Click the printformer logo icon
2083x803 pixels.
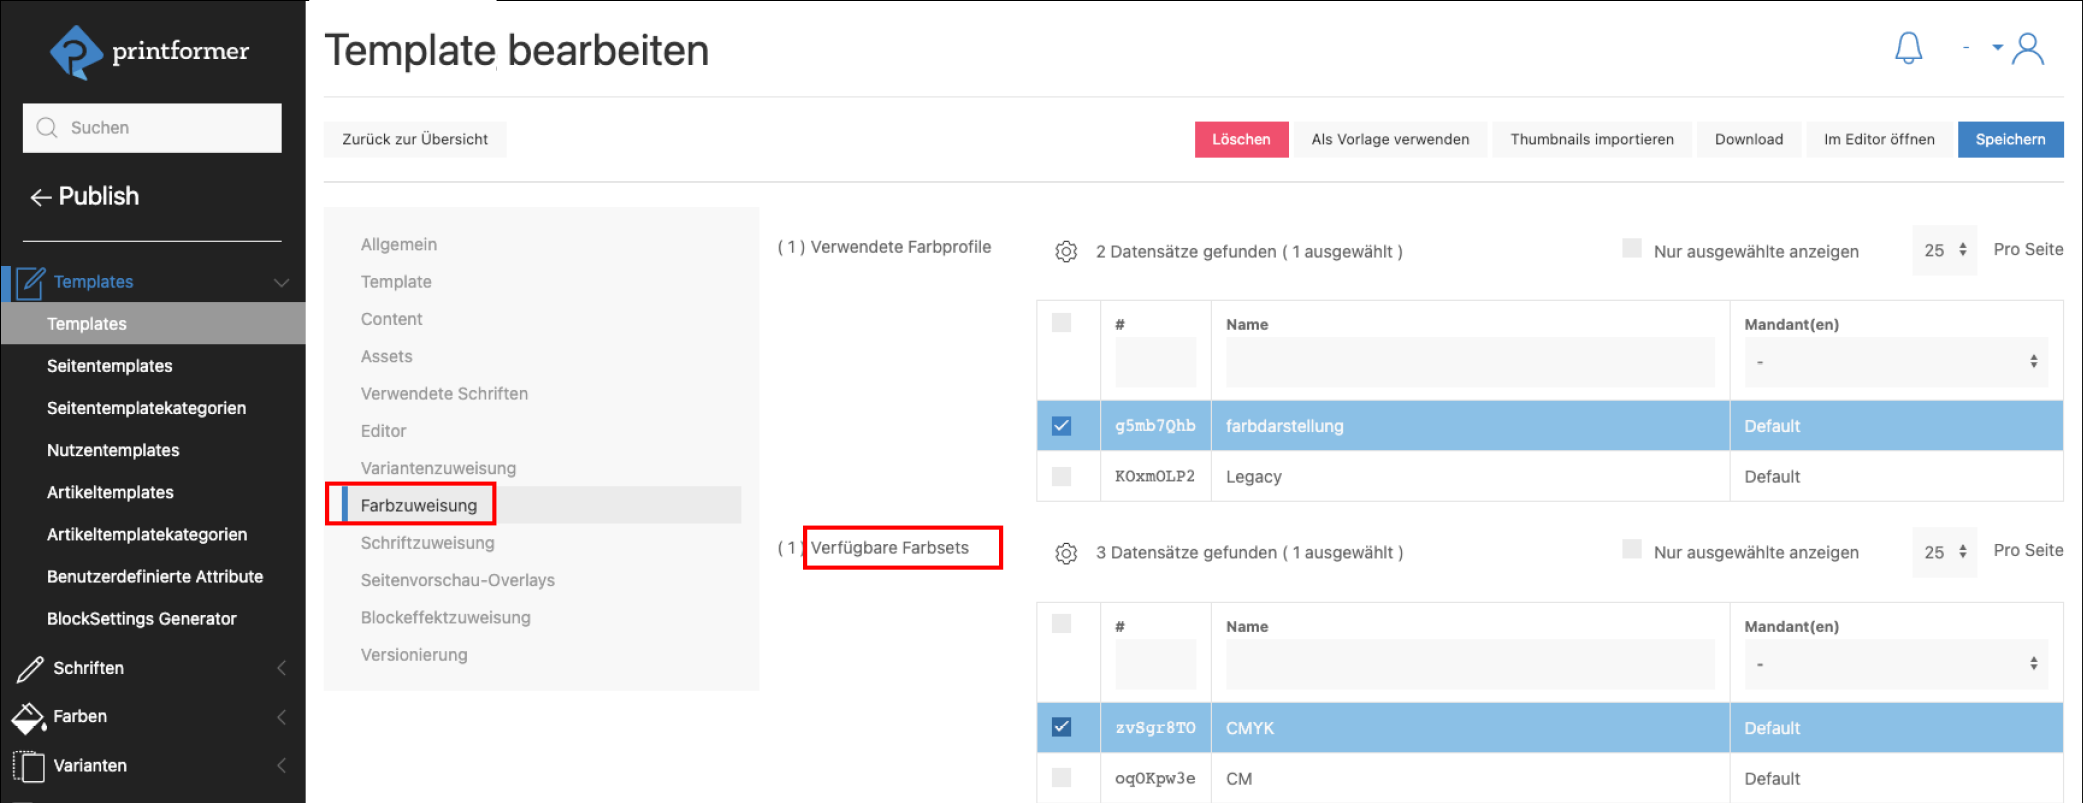(75, 52)
